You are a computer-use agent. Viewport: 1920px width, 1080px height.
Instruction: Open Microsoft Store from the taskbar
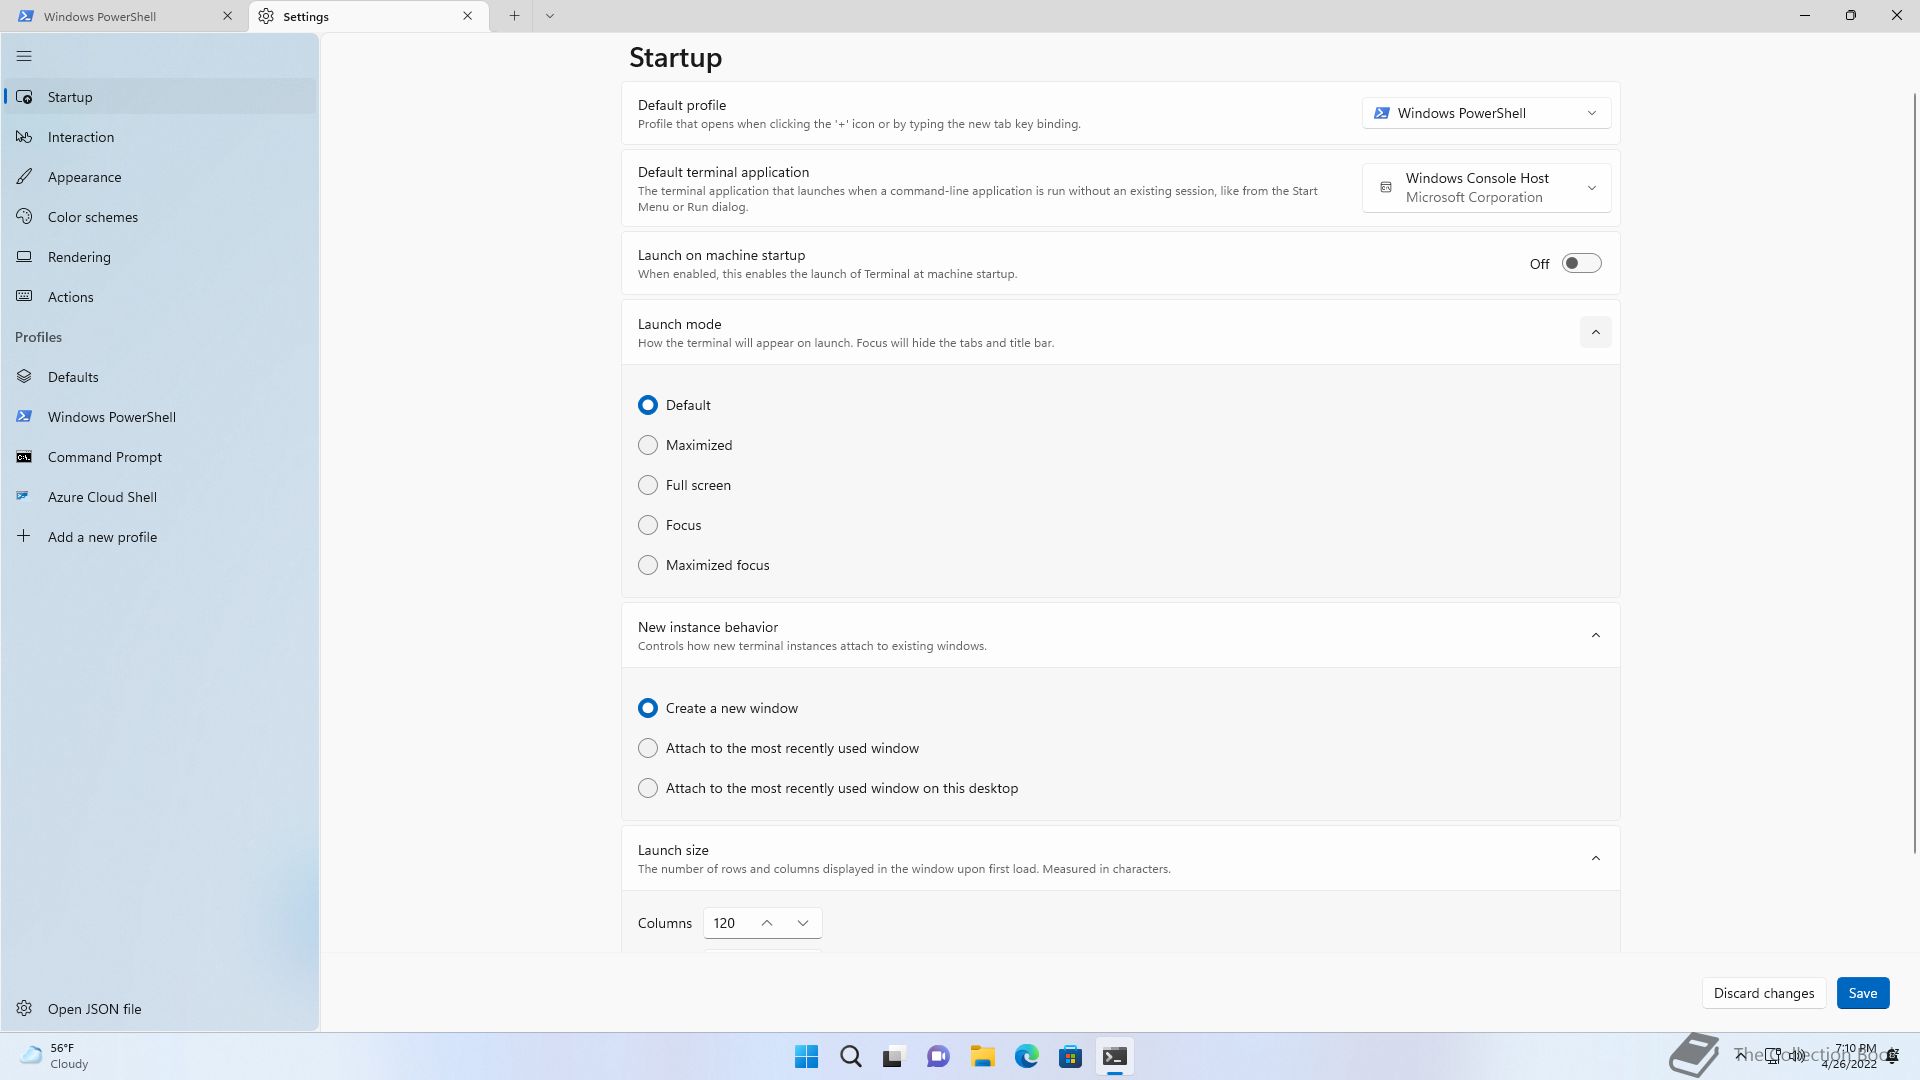point(1071,1057)
